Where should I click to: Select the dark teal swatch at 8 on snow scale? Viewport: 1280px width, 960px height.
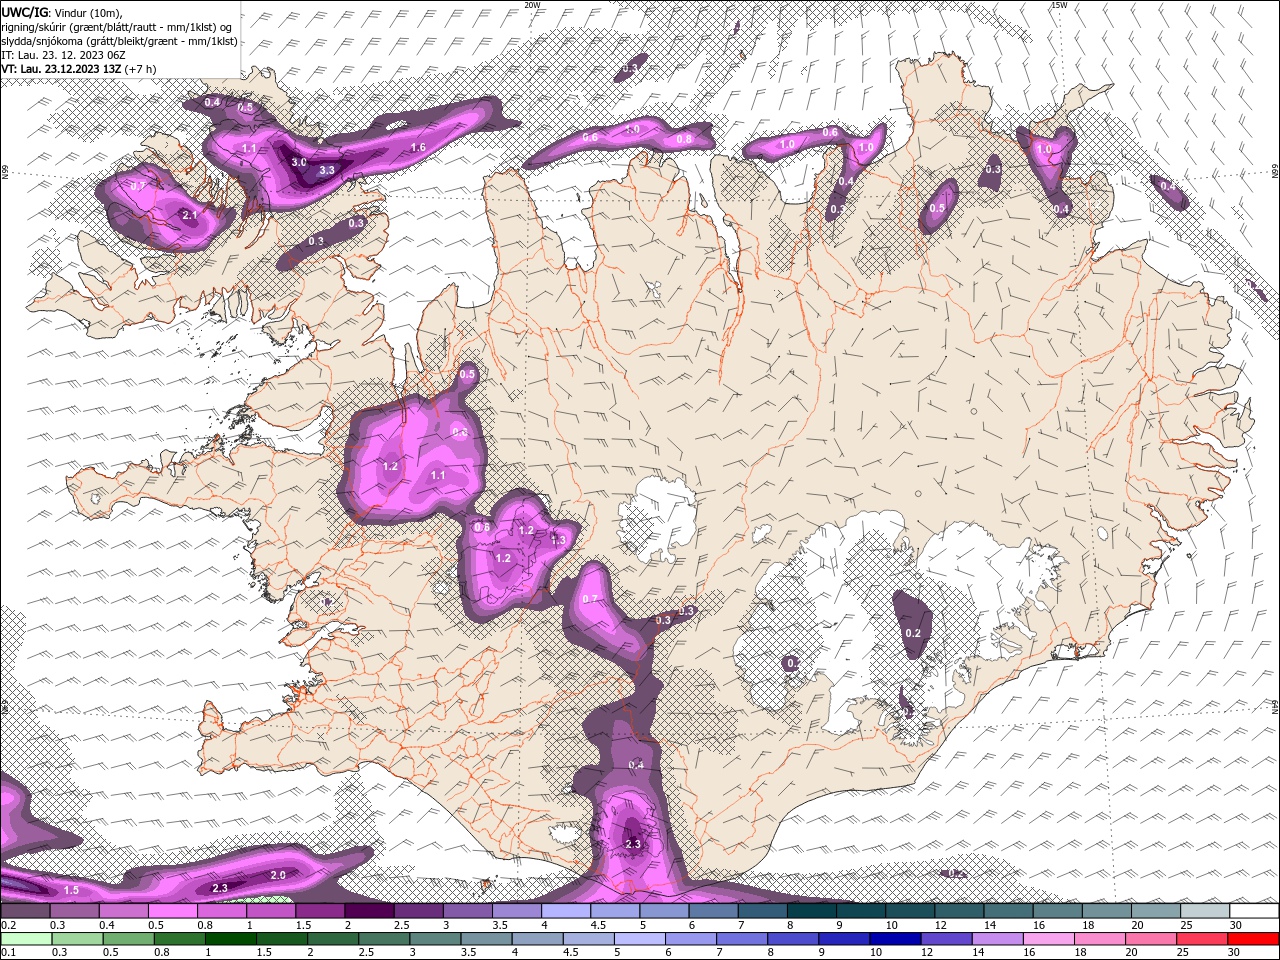pyautogui.click(x=812, y=910)
